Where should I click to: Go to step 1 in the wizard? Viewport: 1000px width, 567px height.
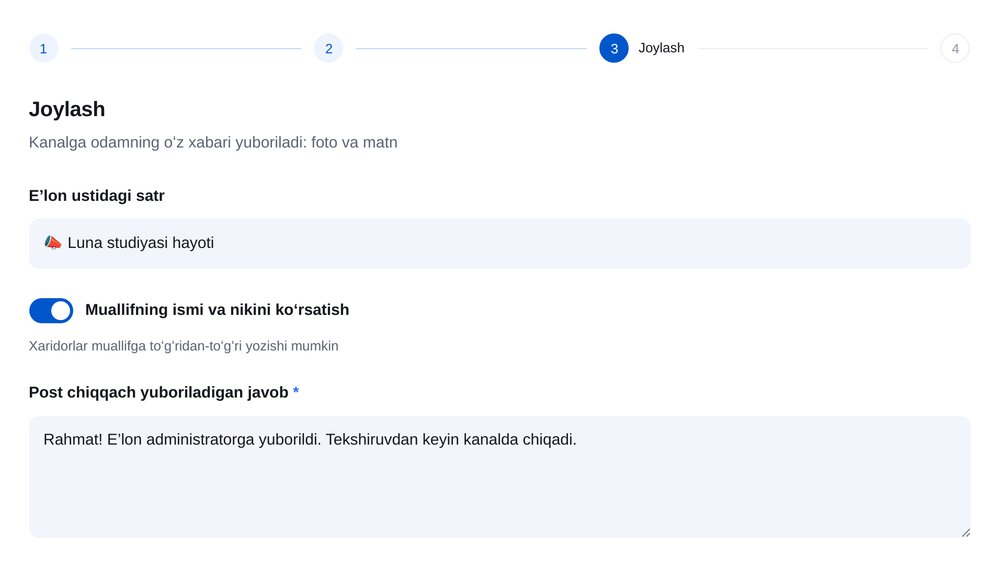pos(43,48)
